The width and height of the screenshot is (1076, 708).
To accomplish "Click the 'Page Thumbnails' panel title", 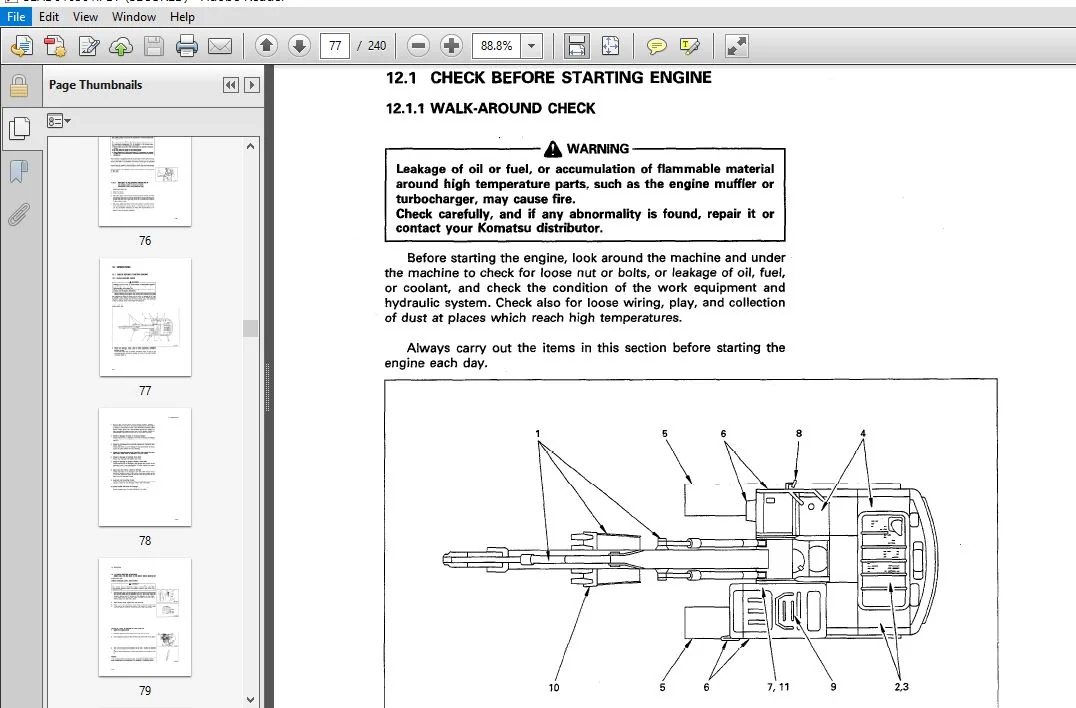I will coord(95,85).
